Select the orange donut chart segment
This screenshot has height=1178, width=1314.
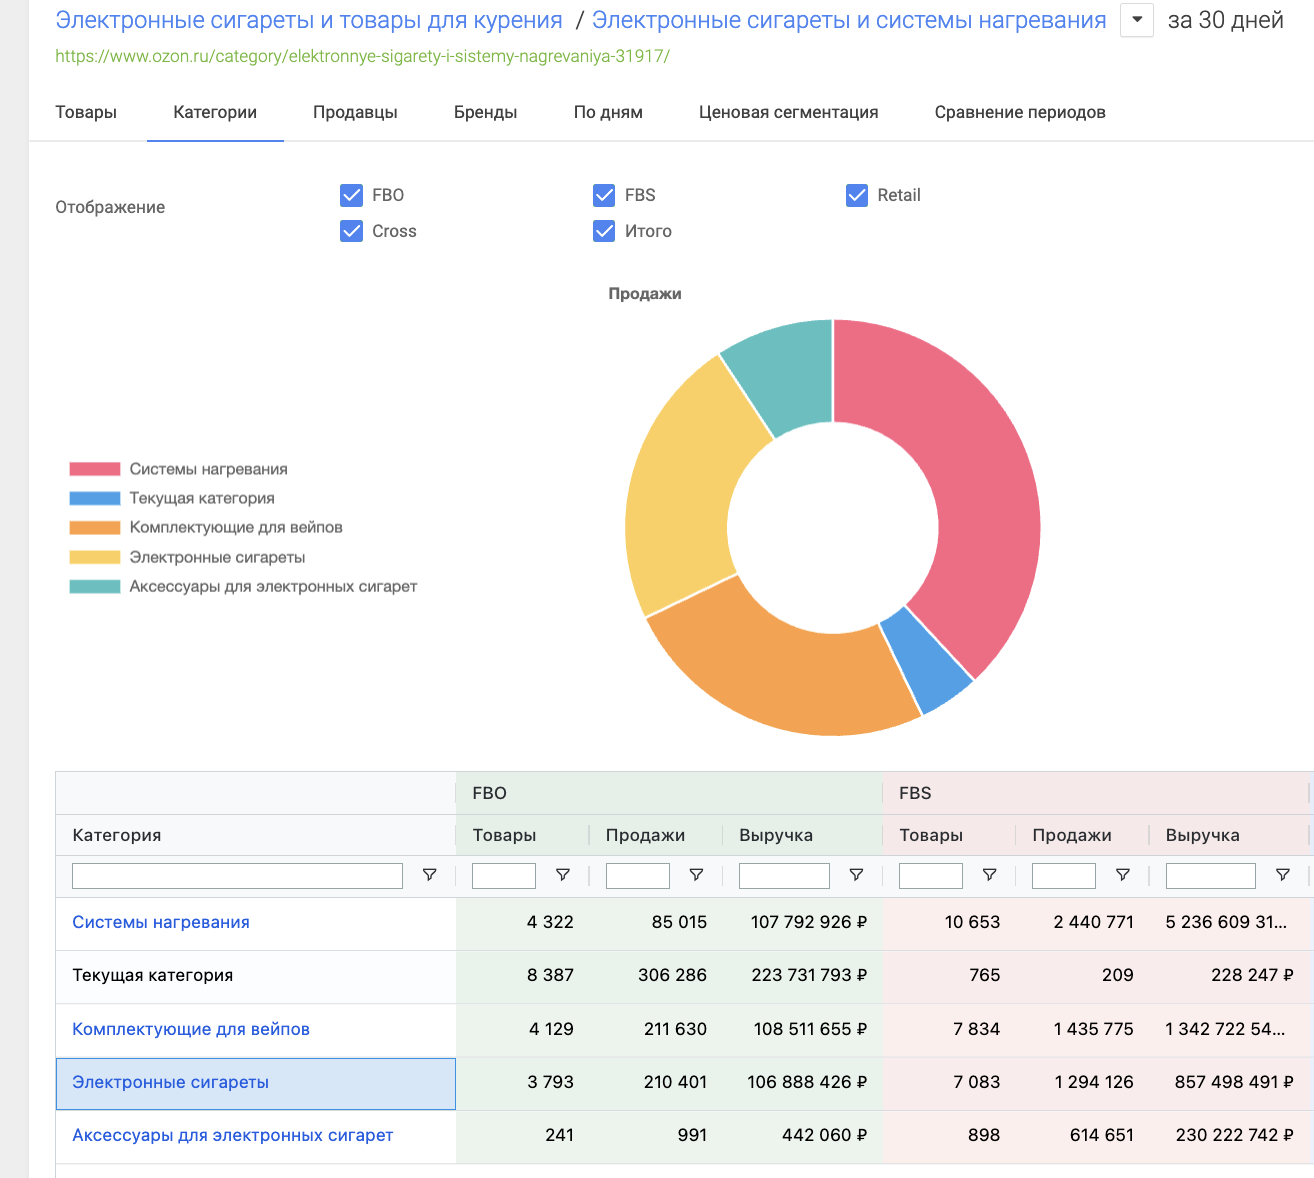click(780, 675)
